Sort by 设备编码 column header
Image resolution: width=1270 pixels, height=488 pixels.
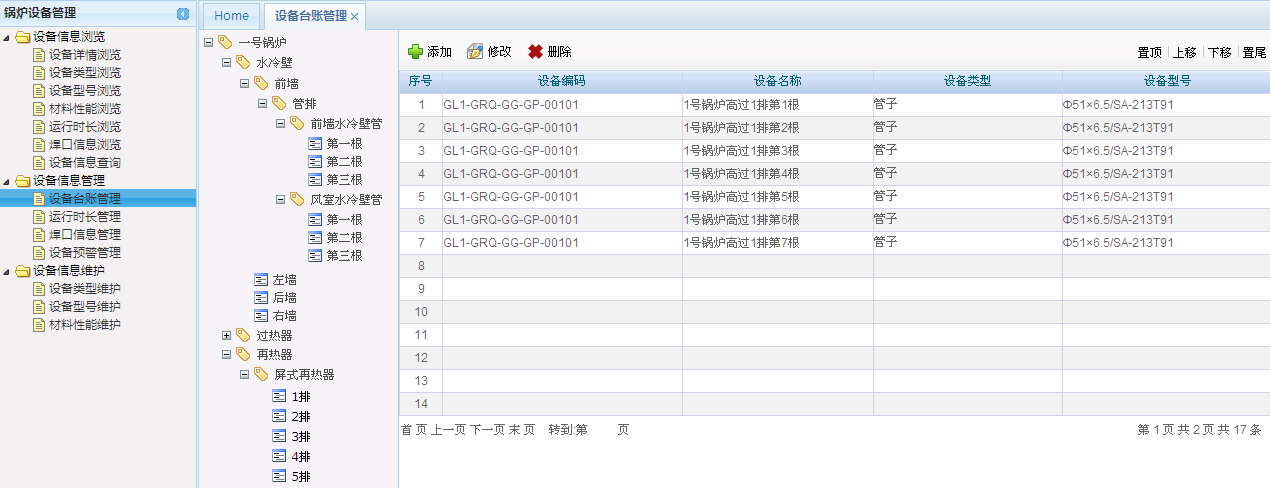tap(561, 81)
